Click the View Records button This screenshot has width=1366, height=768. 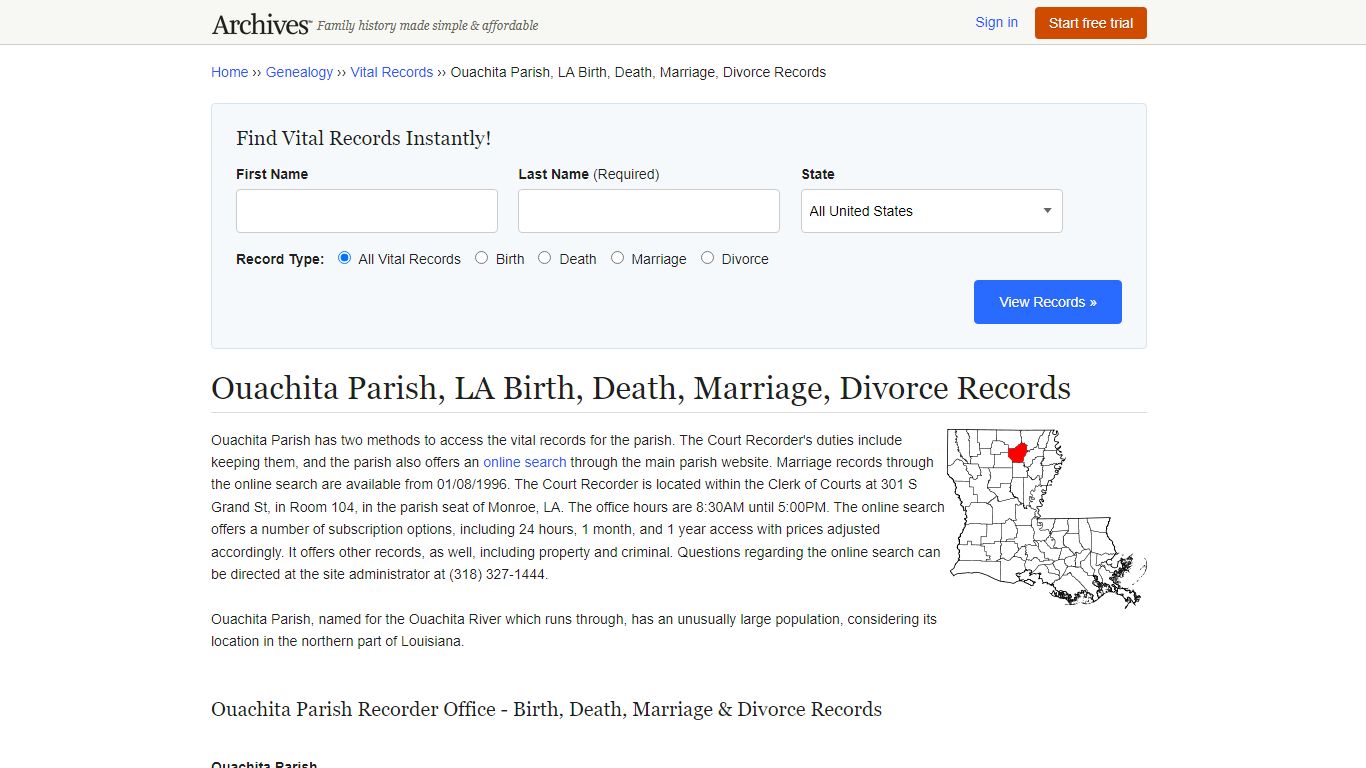tap(1048, 302)
